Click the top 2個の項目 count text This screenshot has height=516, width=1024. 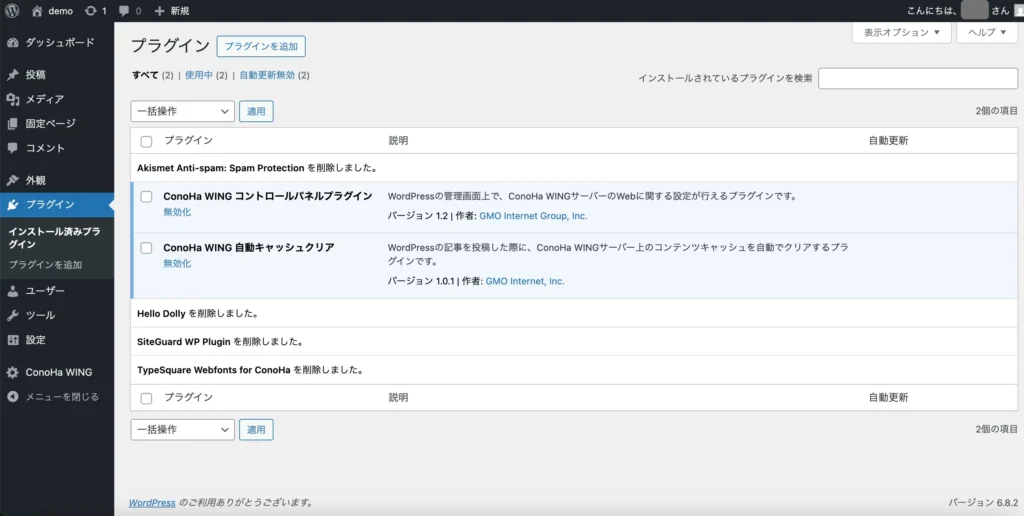click(x=997, y=111)
